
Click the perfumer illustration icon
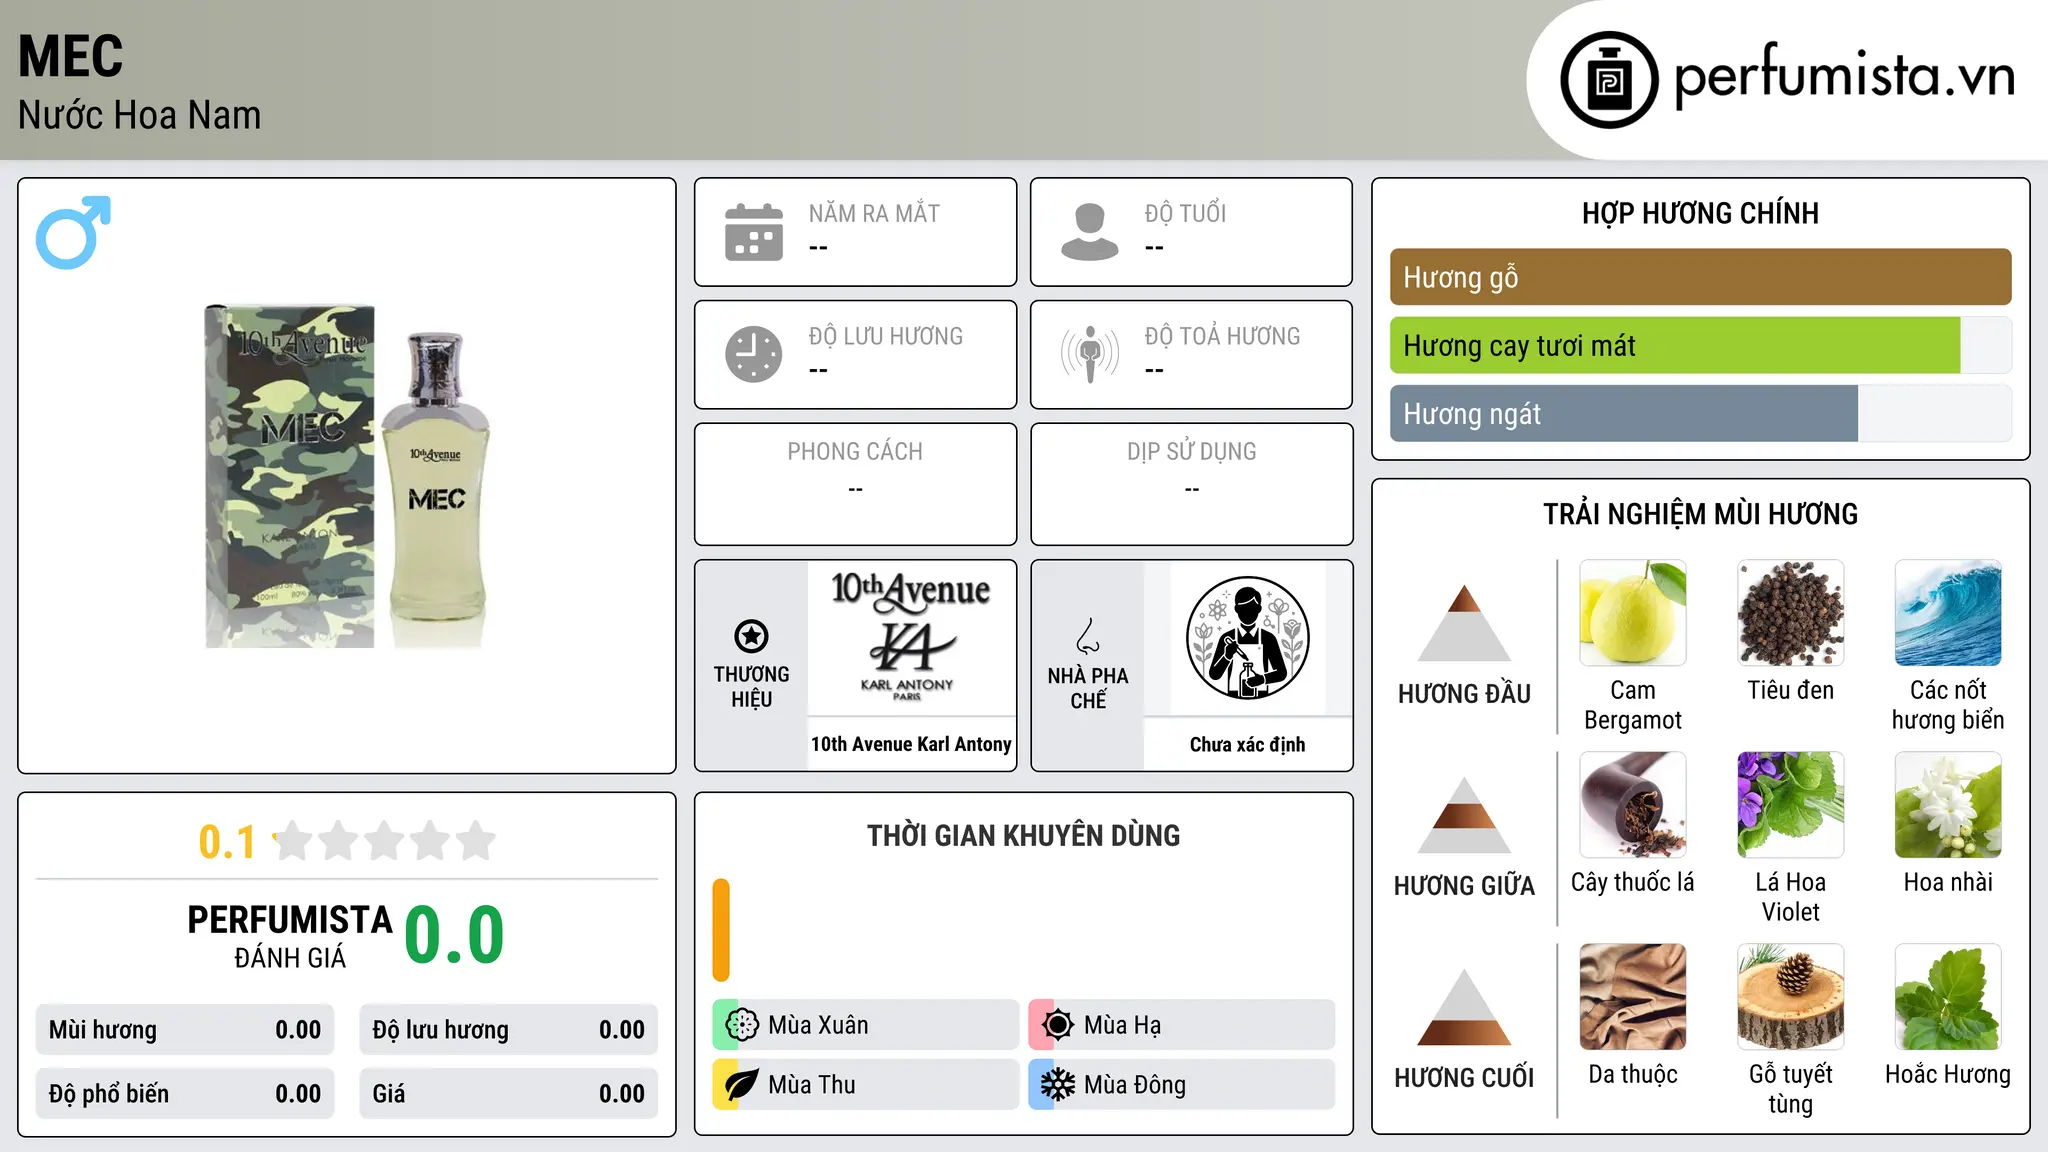(1247, 638)
